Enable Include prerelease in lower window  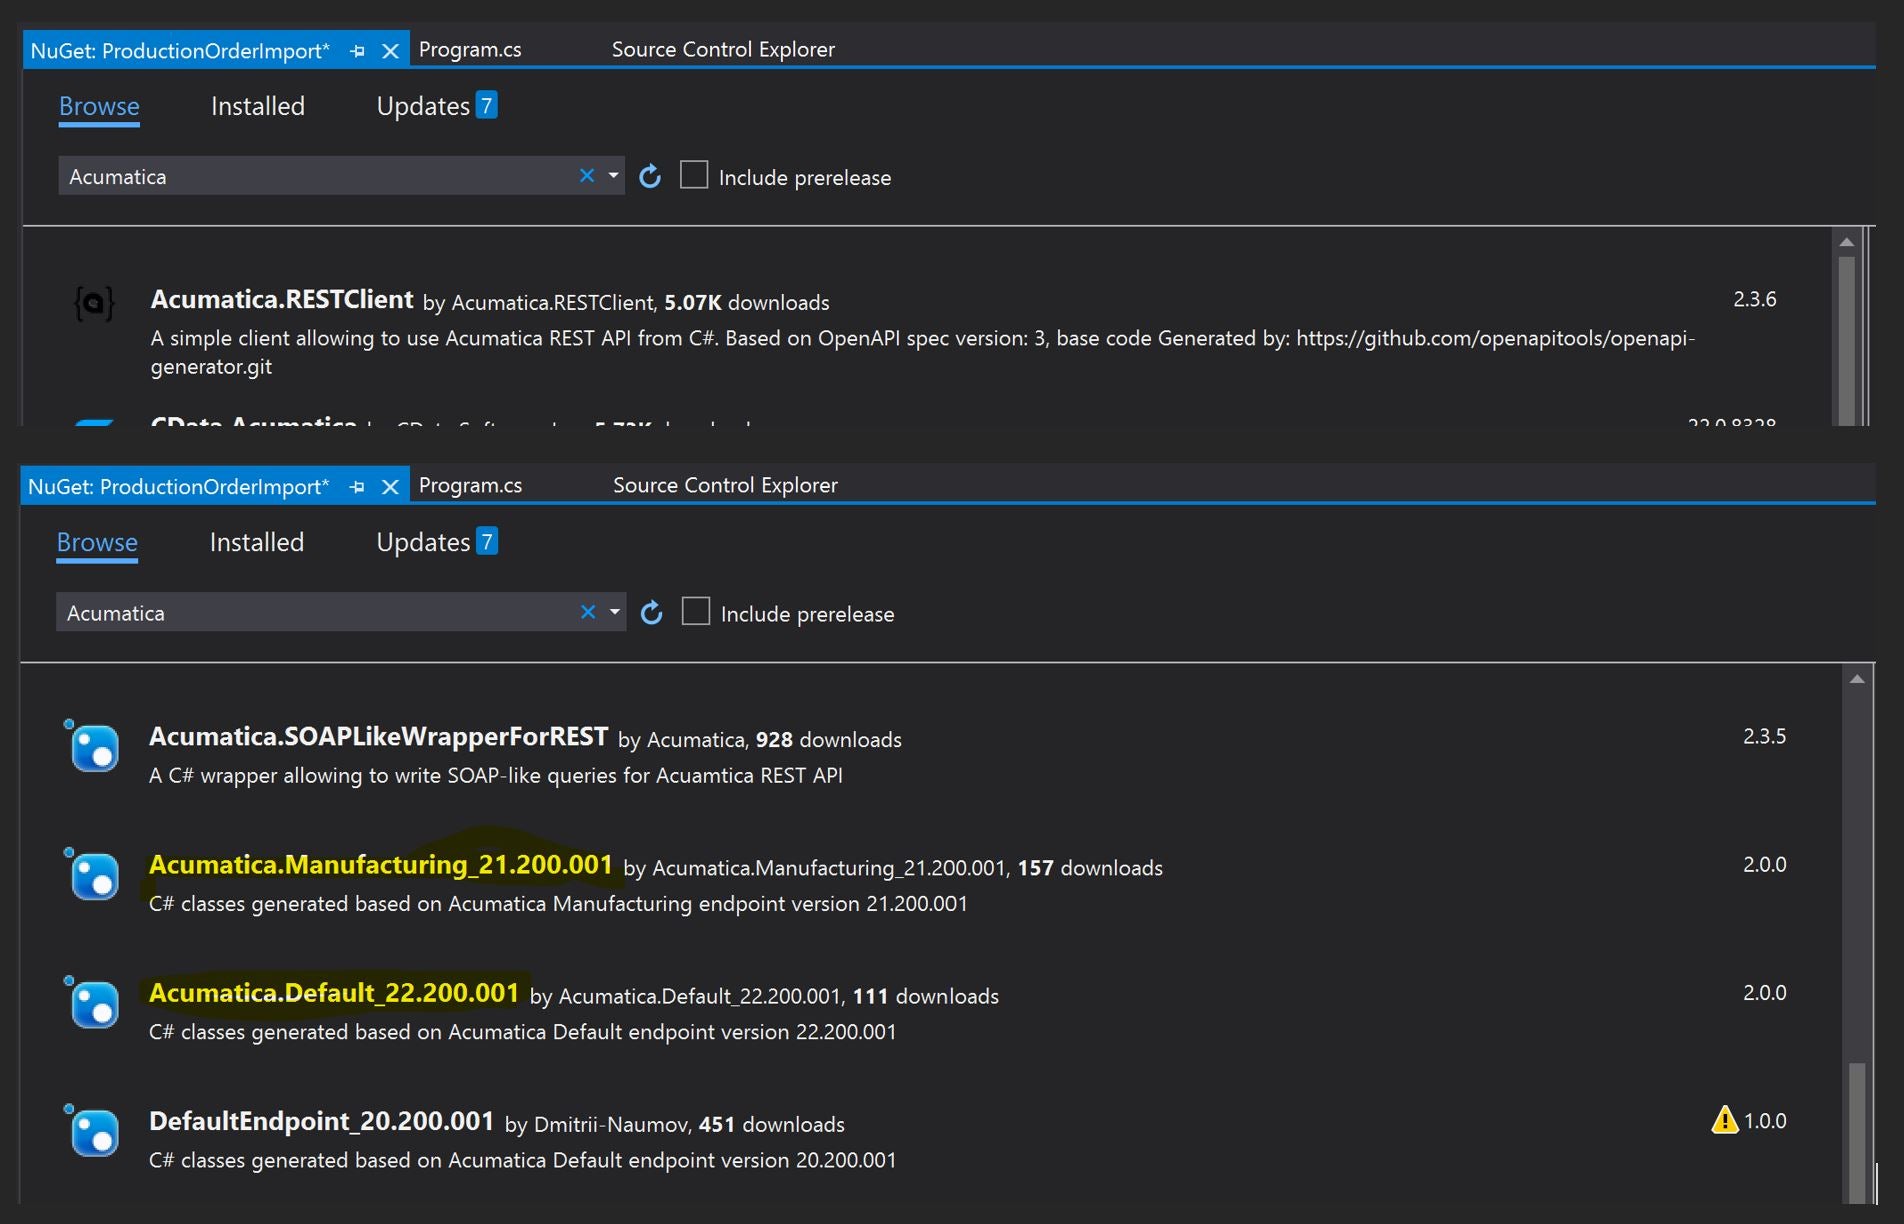coord(696,611)
